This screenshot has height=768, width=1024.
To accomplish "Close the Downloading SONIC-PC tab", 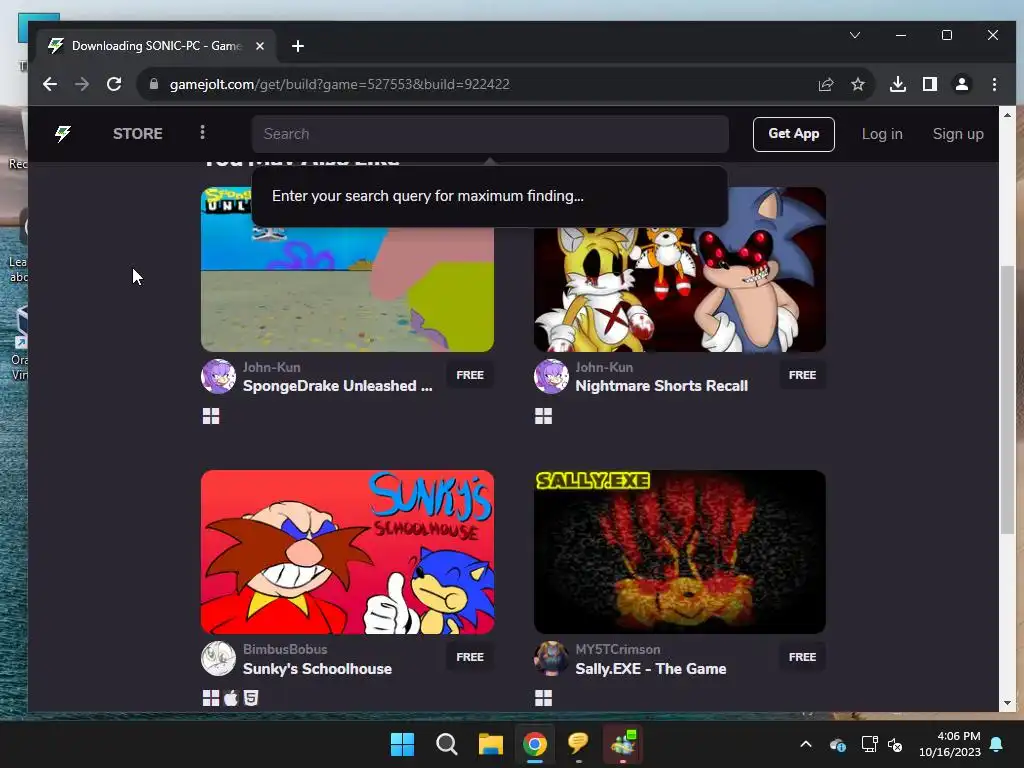I will [x=260, y=46].
